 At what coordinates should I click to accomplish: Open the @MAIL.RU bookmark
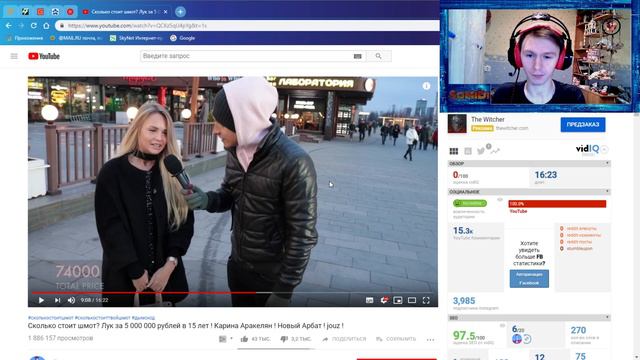pos(76,38)
